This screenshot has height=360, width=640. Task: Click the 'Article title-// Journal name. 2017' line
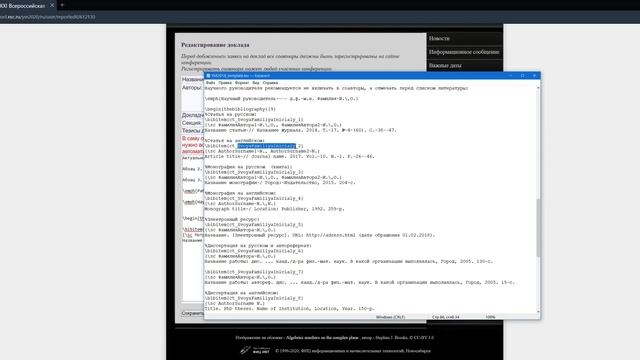coord(289,156)
